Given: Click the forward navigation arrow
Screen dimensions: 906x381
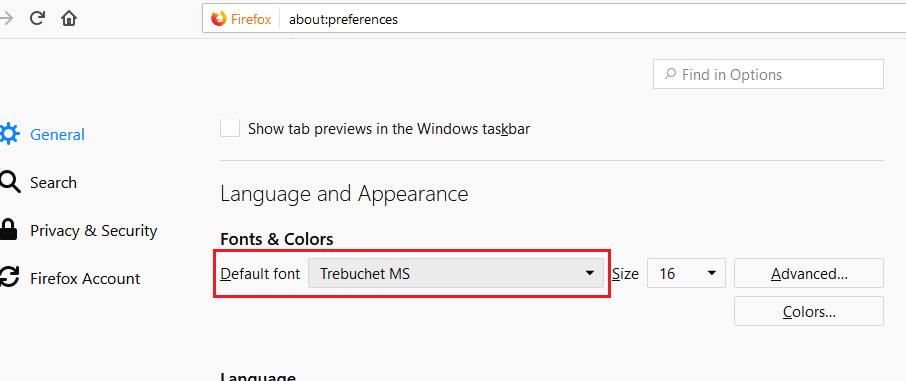Looking at the screenshot, I should [7, 19].
